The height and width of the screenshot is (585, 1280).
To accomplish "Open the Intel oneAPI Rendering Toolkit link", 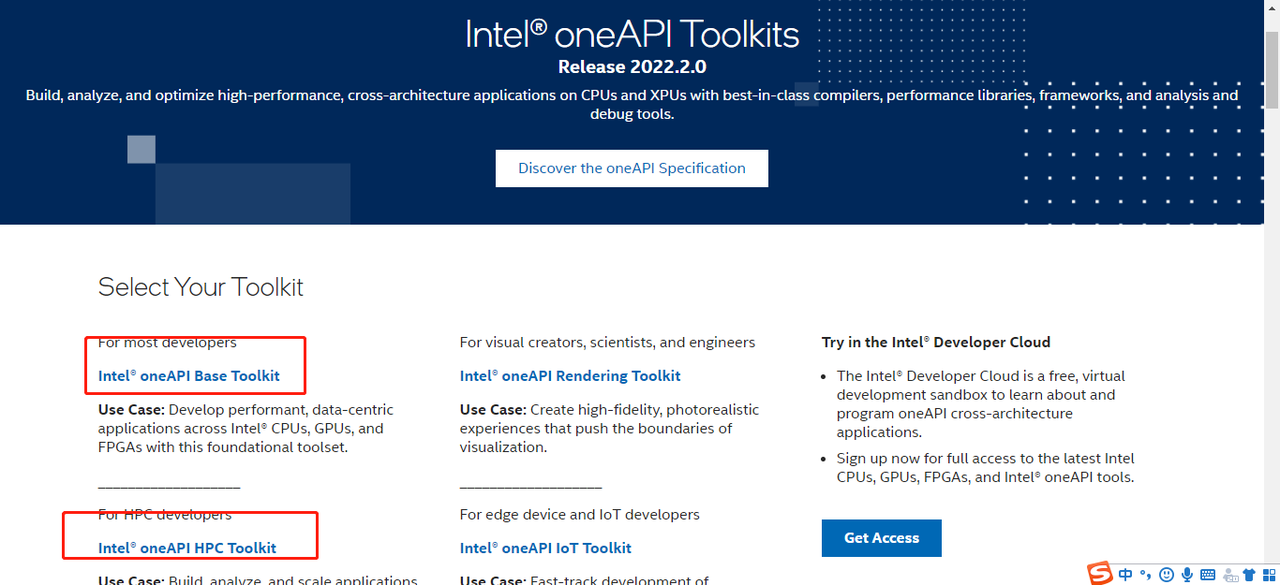I will tap(570, 376).
